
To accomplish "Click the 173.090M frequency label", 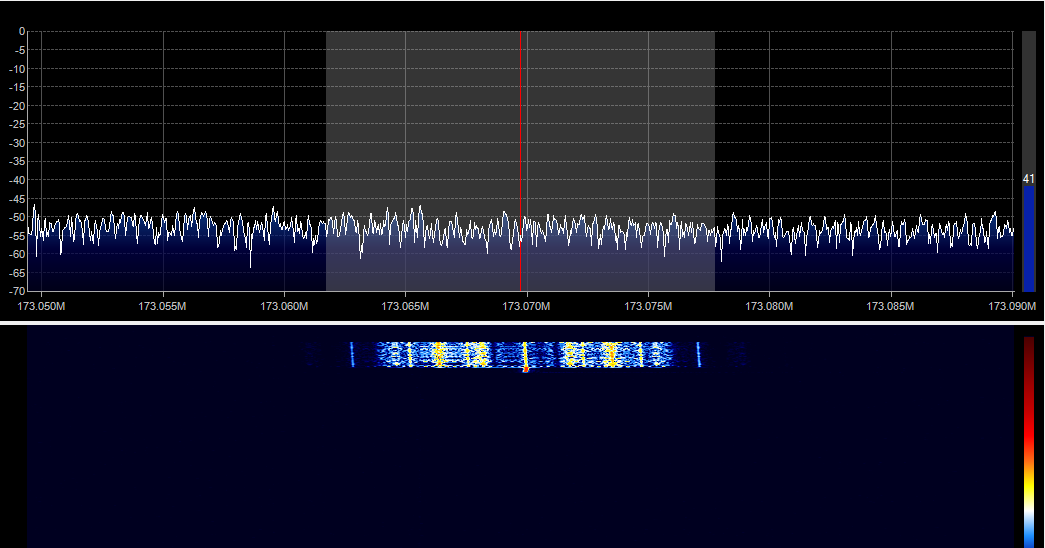I will [1012, 306].
